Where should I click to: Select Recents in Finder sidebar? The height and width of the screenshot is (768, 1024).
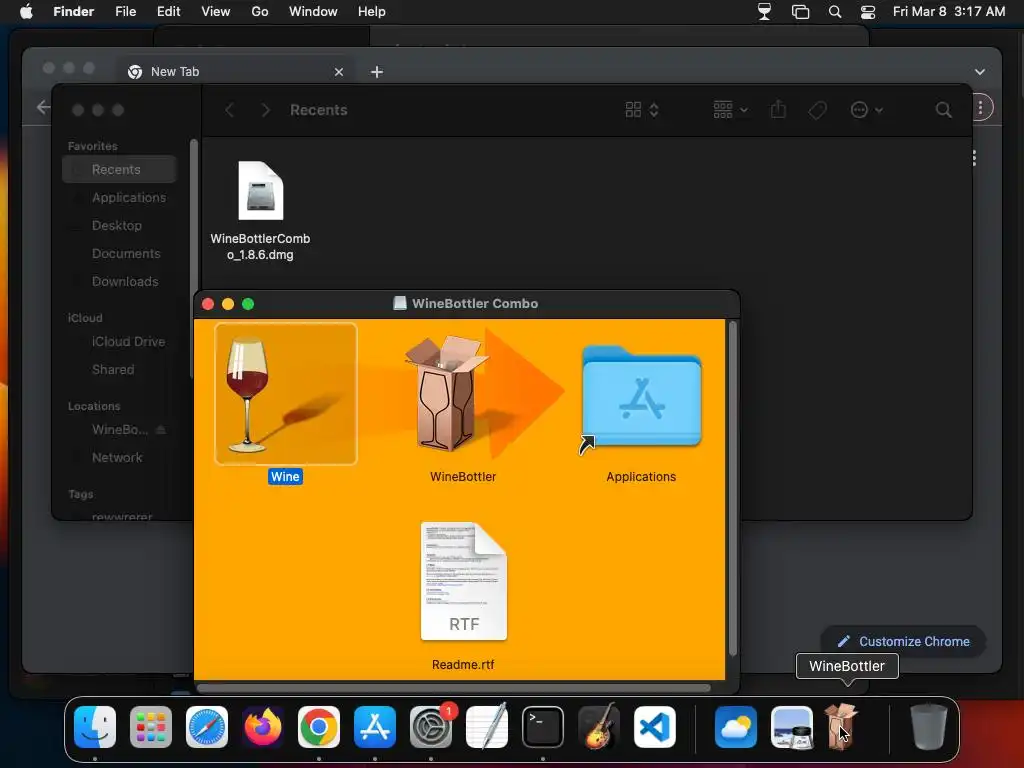119,169
